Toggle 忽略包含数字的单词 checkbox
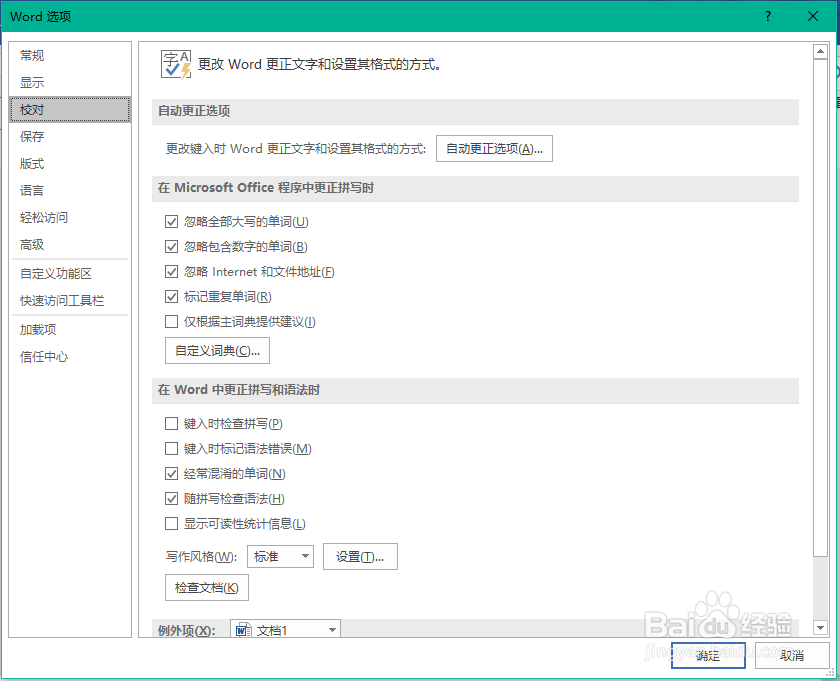The image size is (840, 681). pyautogui.click(x=171, y=246)
